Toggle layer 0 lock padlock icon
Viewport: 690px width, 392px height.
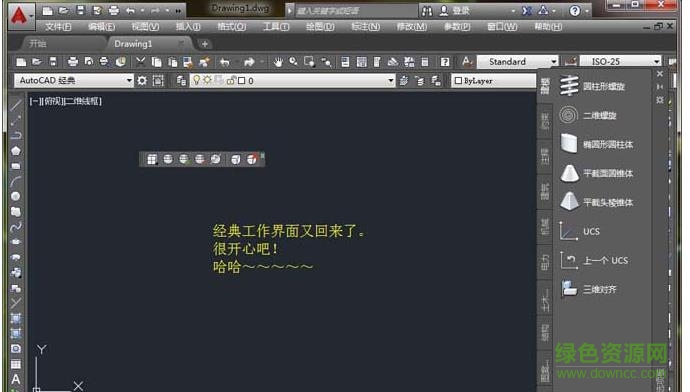(230, 81)
